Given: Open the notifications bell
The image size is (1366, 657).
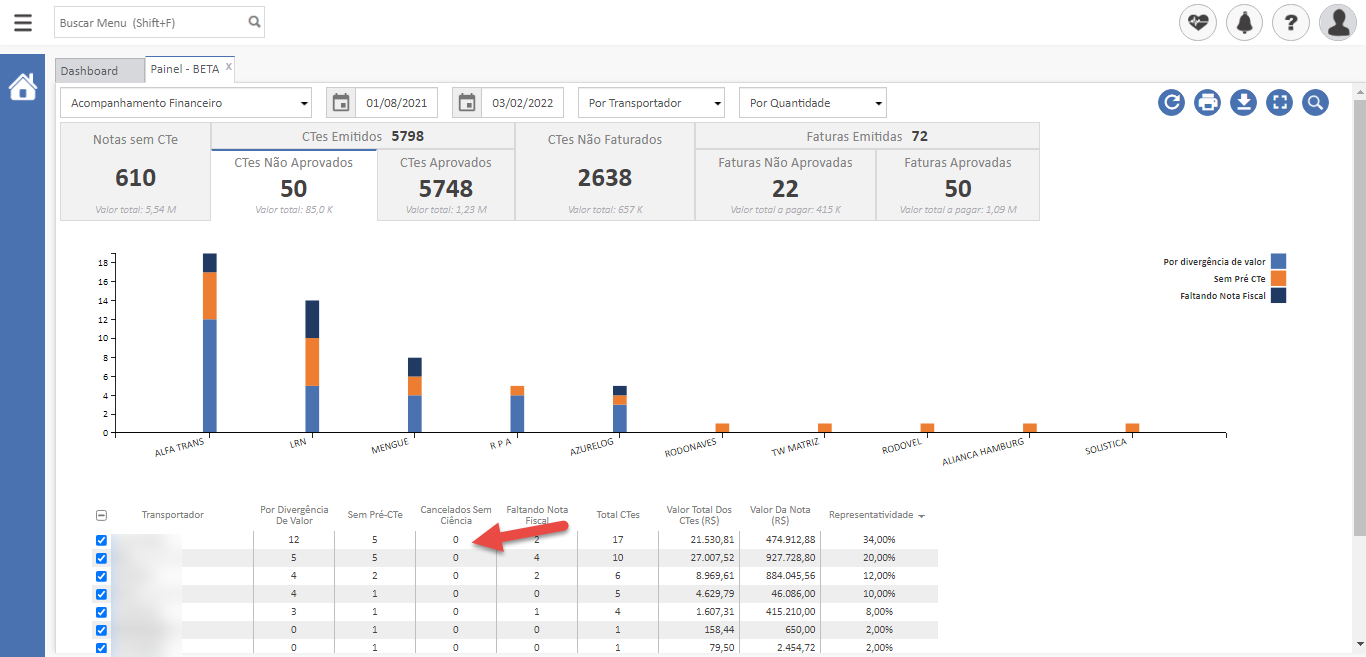Looking at the screenshot, I should point(1244,22).
